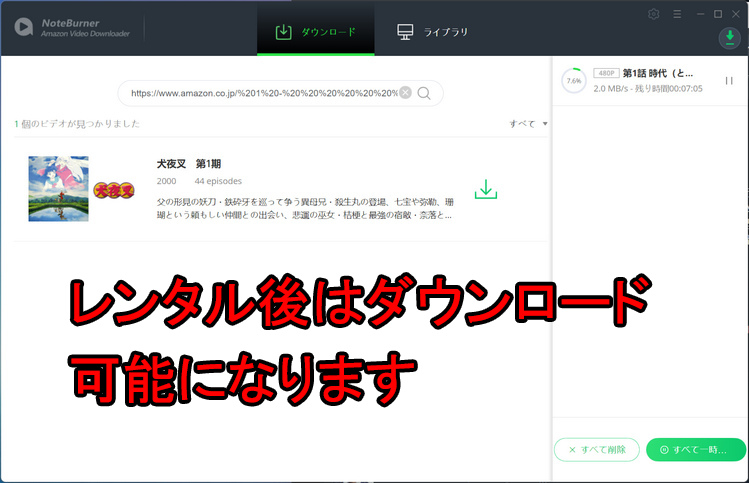Switch to the ライブラリ tab
This screenshot has width=749, height=483.
click(433, 32)
